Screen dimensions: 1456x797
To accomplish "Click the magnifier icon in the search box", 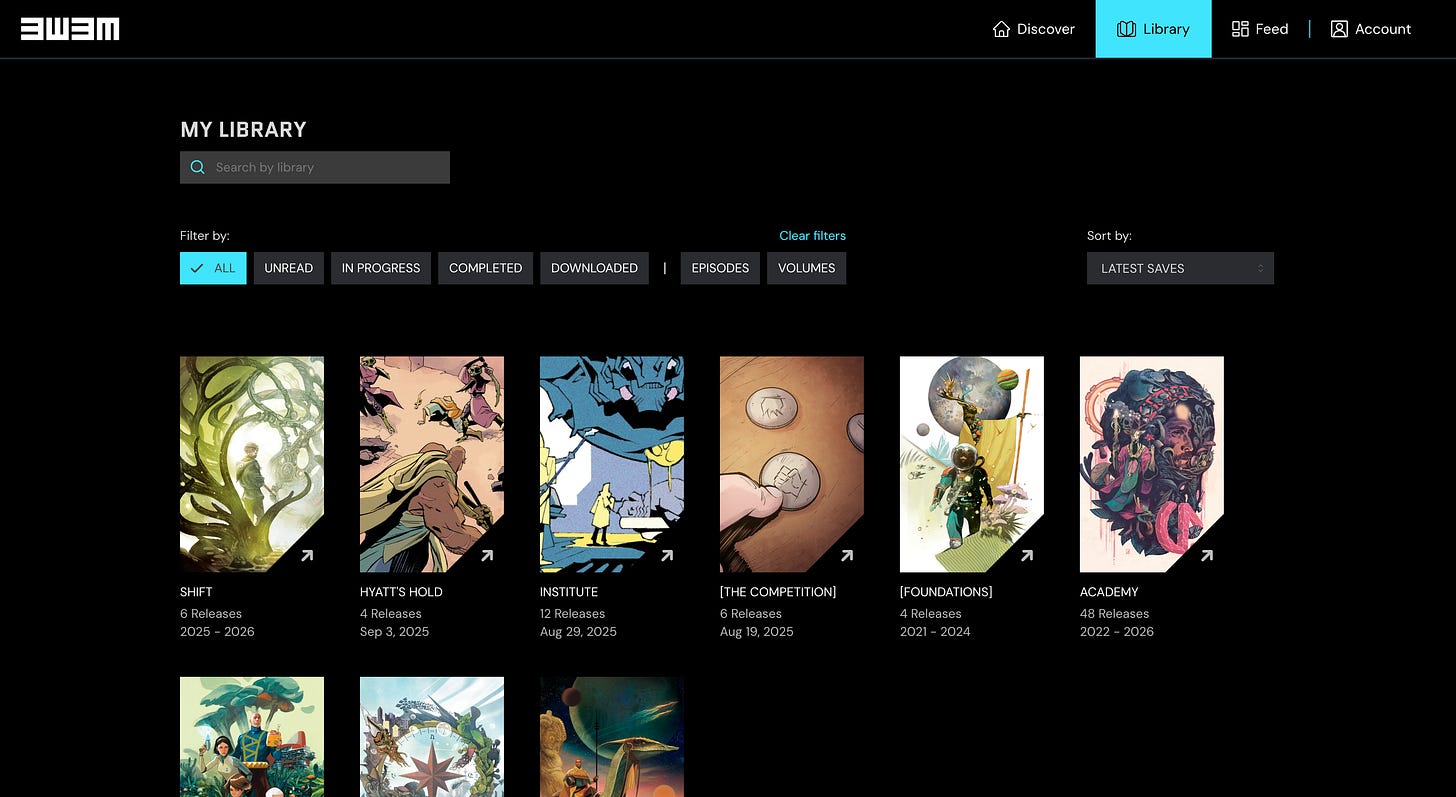I will click(x=198, y=167).
